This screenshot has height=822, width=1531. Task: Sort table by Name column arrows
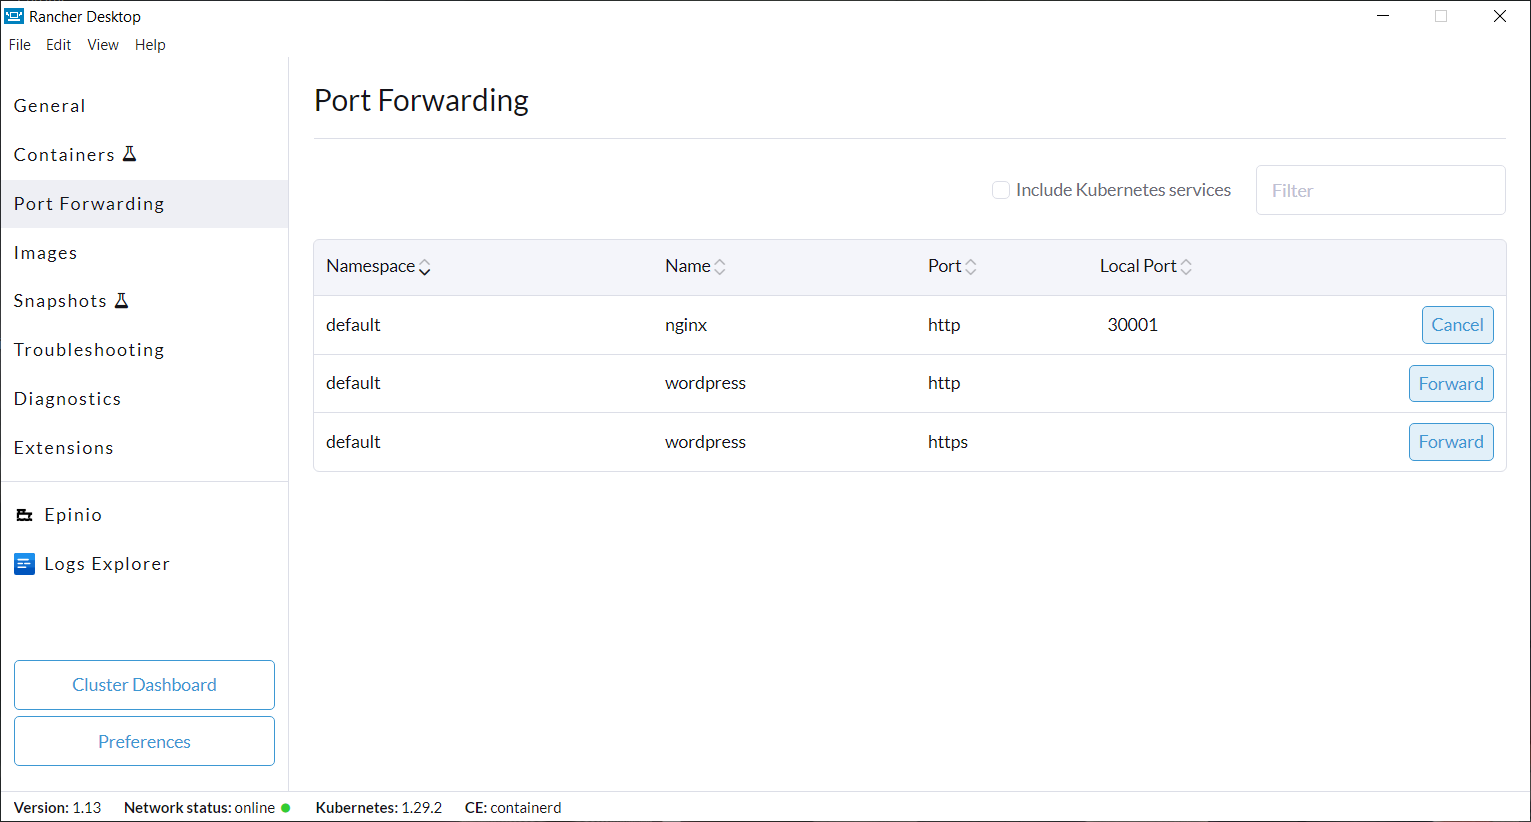coord(720,267)
